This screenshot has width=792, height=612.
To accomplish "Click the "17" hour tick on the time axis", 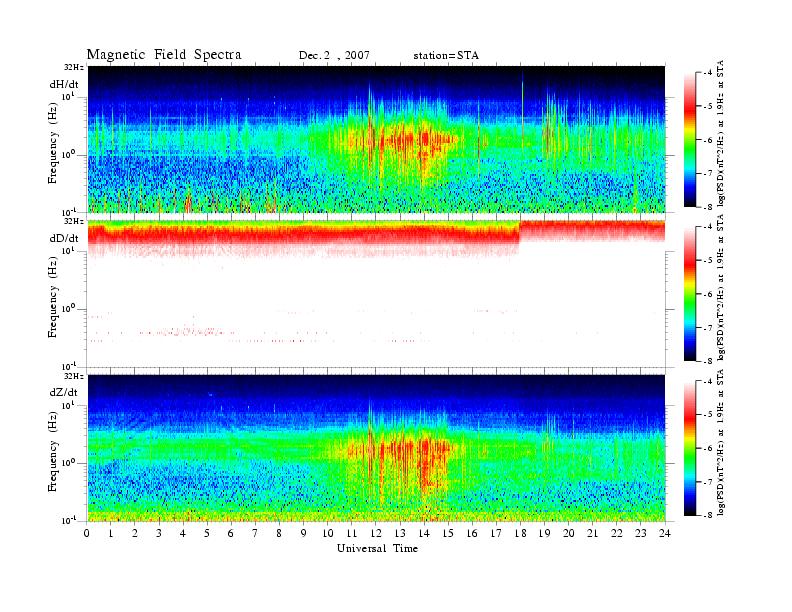I will 497,533.
